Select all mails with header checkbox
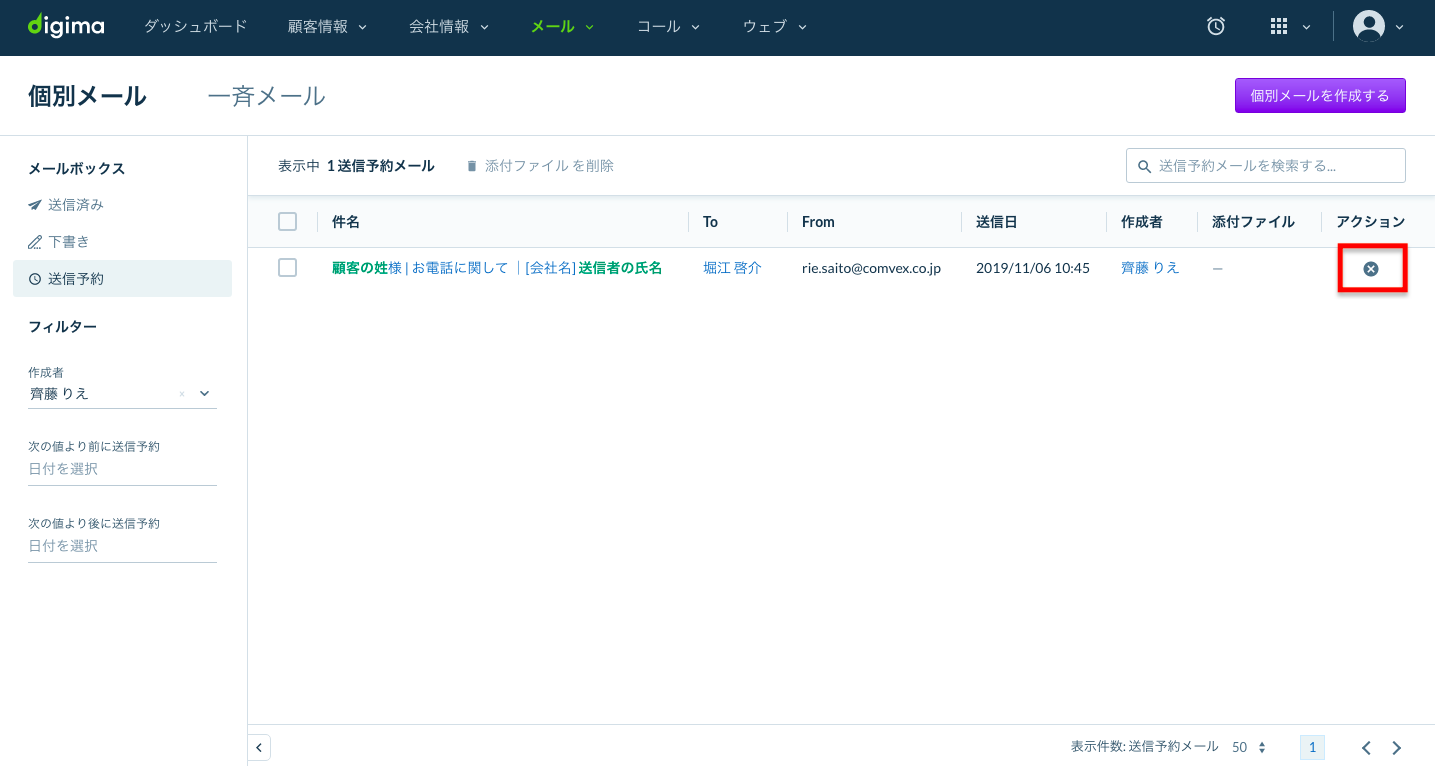 [288, 222]
